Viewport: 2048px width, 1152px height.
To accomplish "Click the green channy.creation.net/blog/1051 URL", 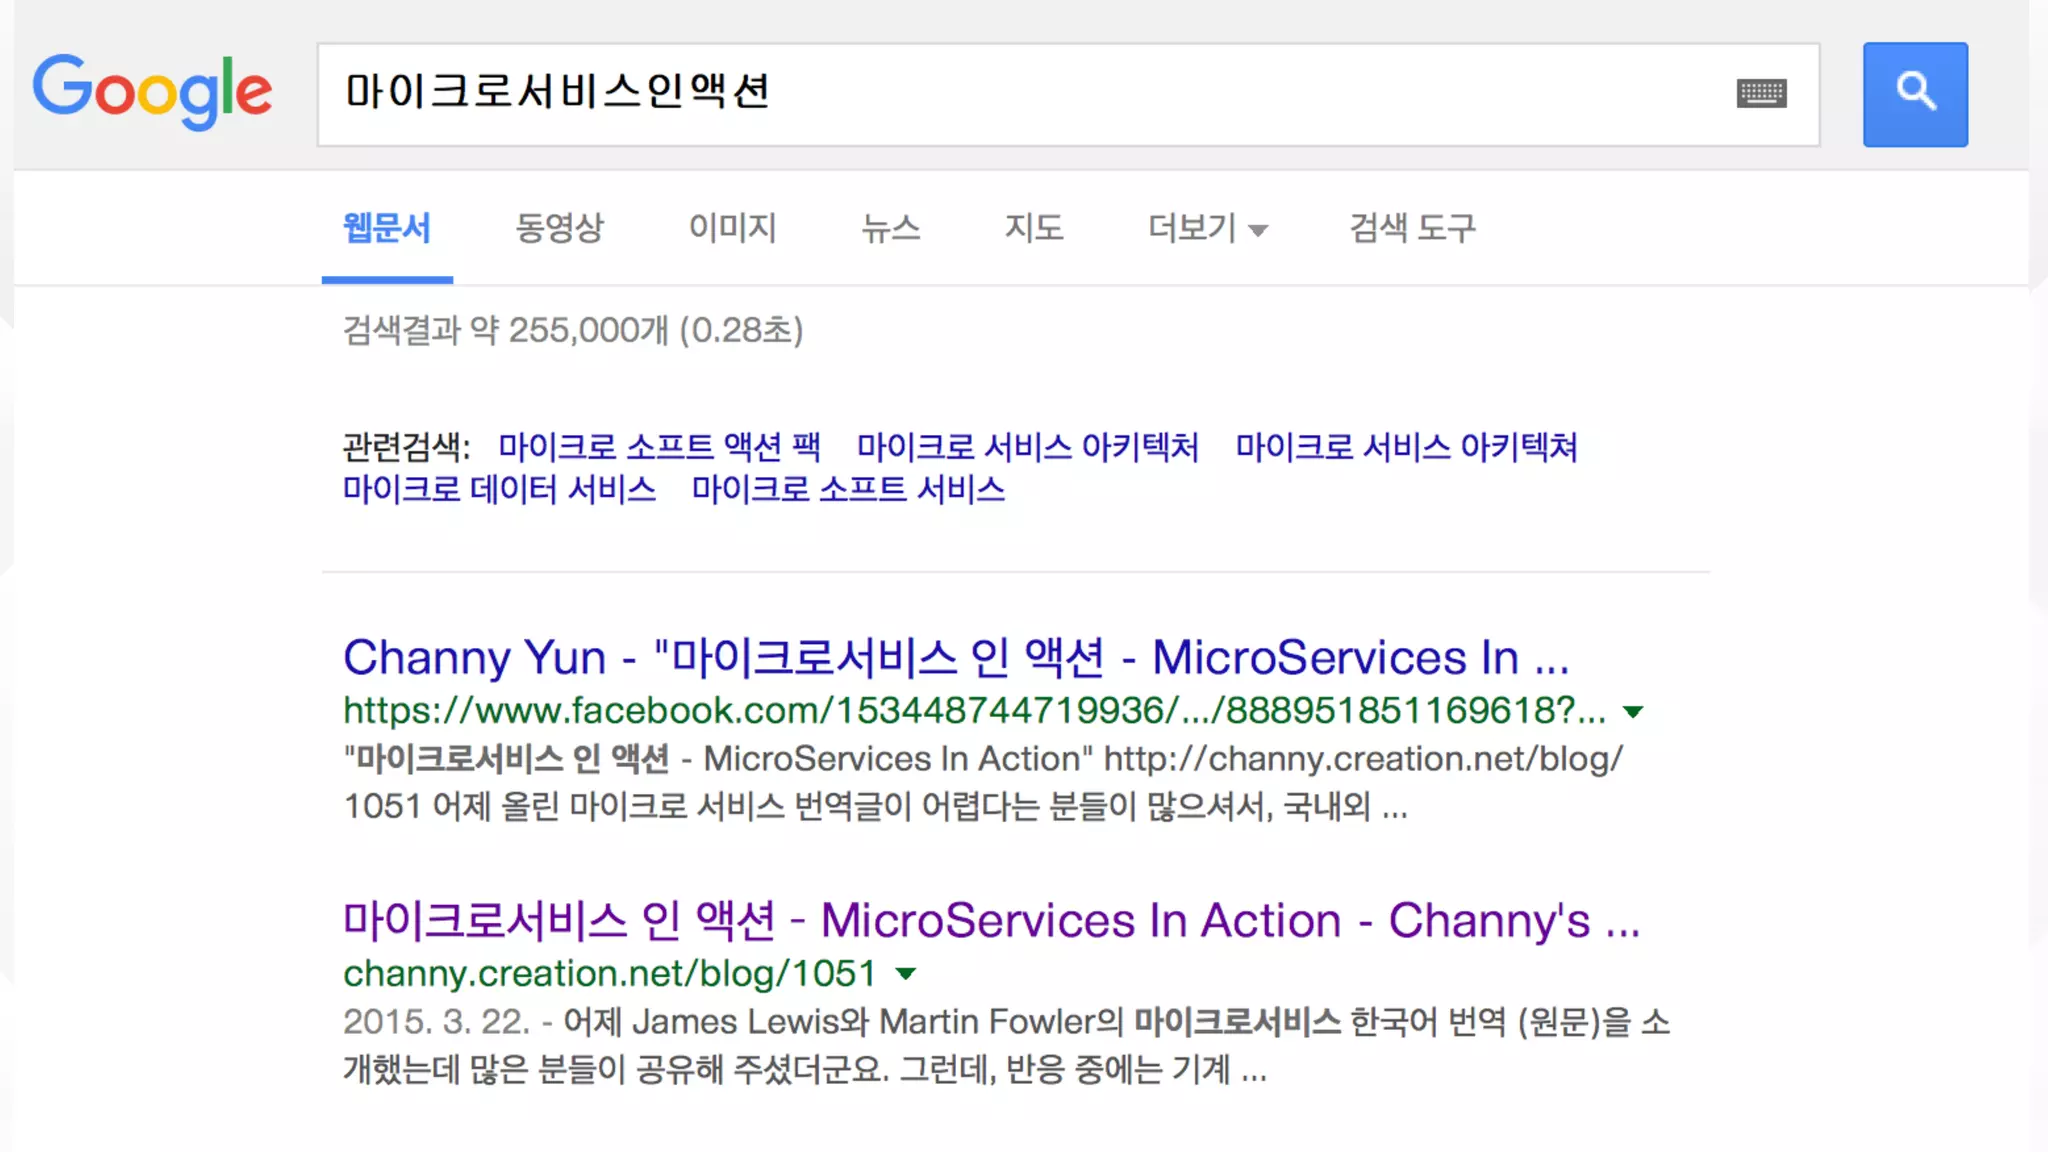I will coord(609,974).
